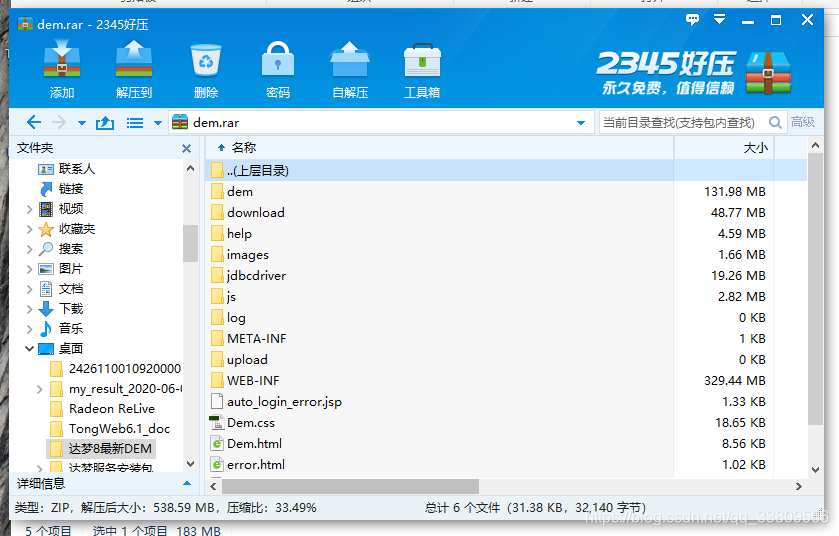
Task: Select the download folder row
Action: (506, 212)
